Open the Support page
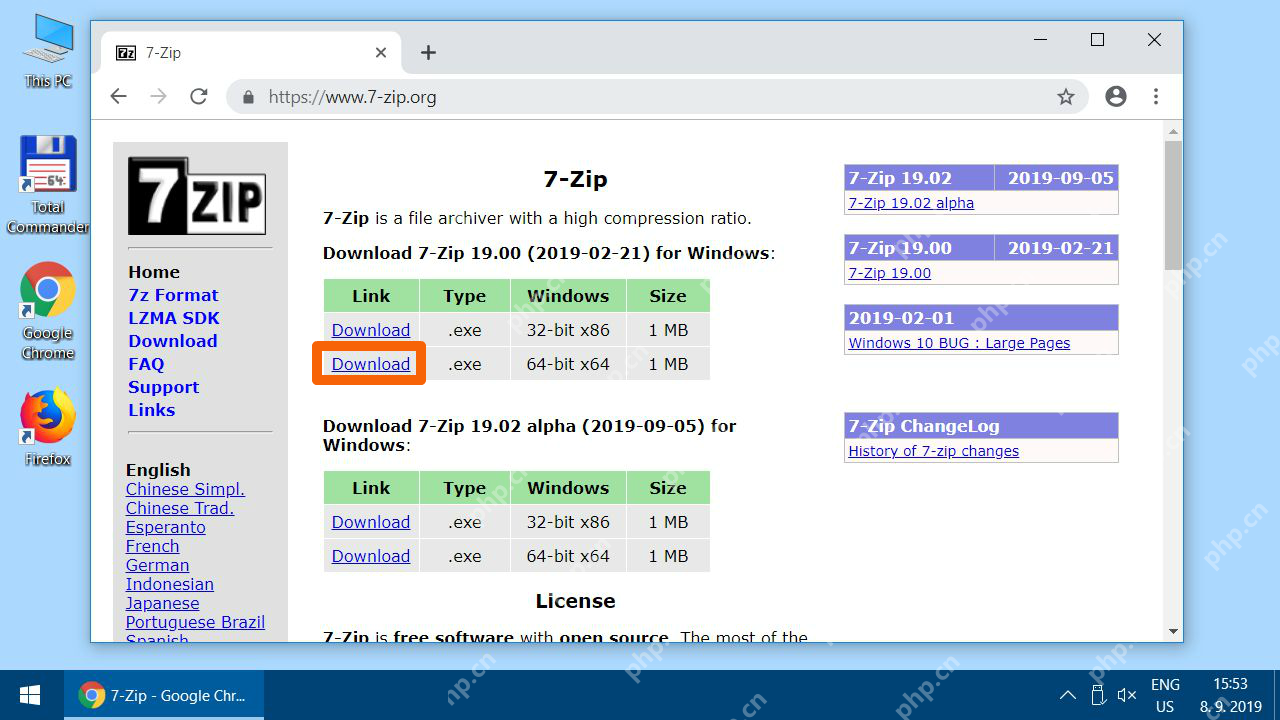The image size is (1280, 720). click(x=163, y=387)
